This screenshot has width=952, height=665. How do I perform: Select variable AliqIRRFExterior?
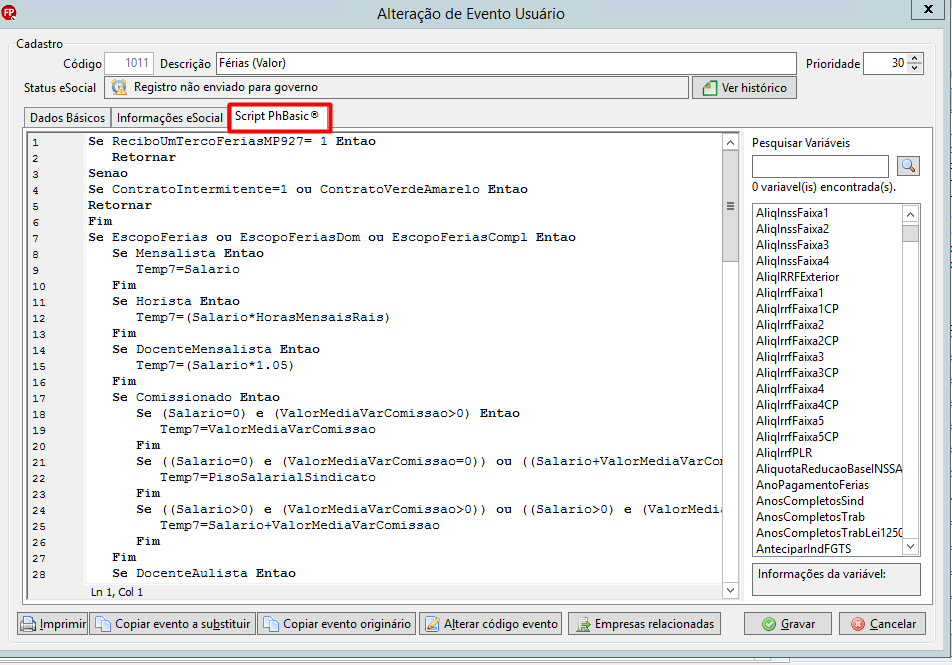pyautogui.click(x=797, y=277)
